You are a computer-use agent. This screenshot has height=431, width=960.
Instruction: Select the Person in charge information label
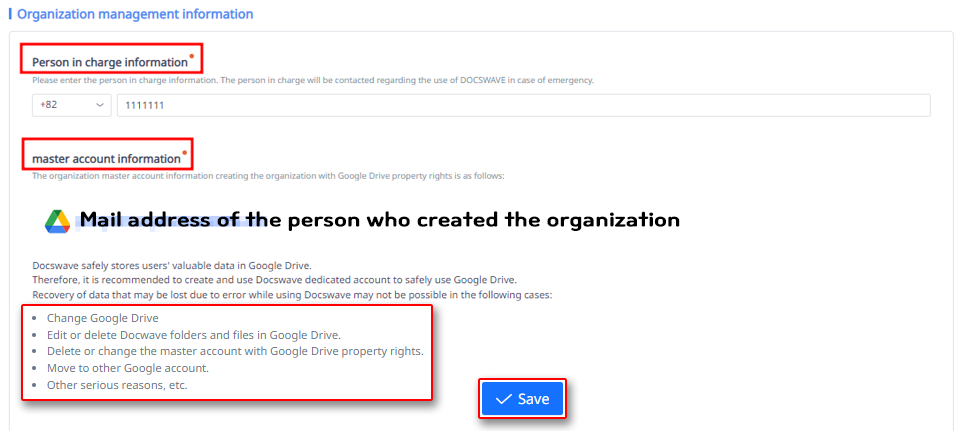(110, 62)
